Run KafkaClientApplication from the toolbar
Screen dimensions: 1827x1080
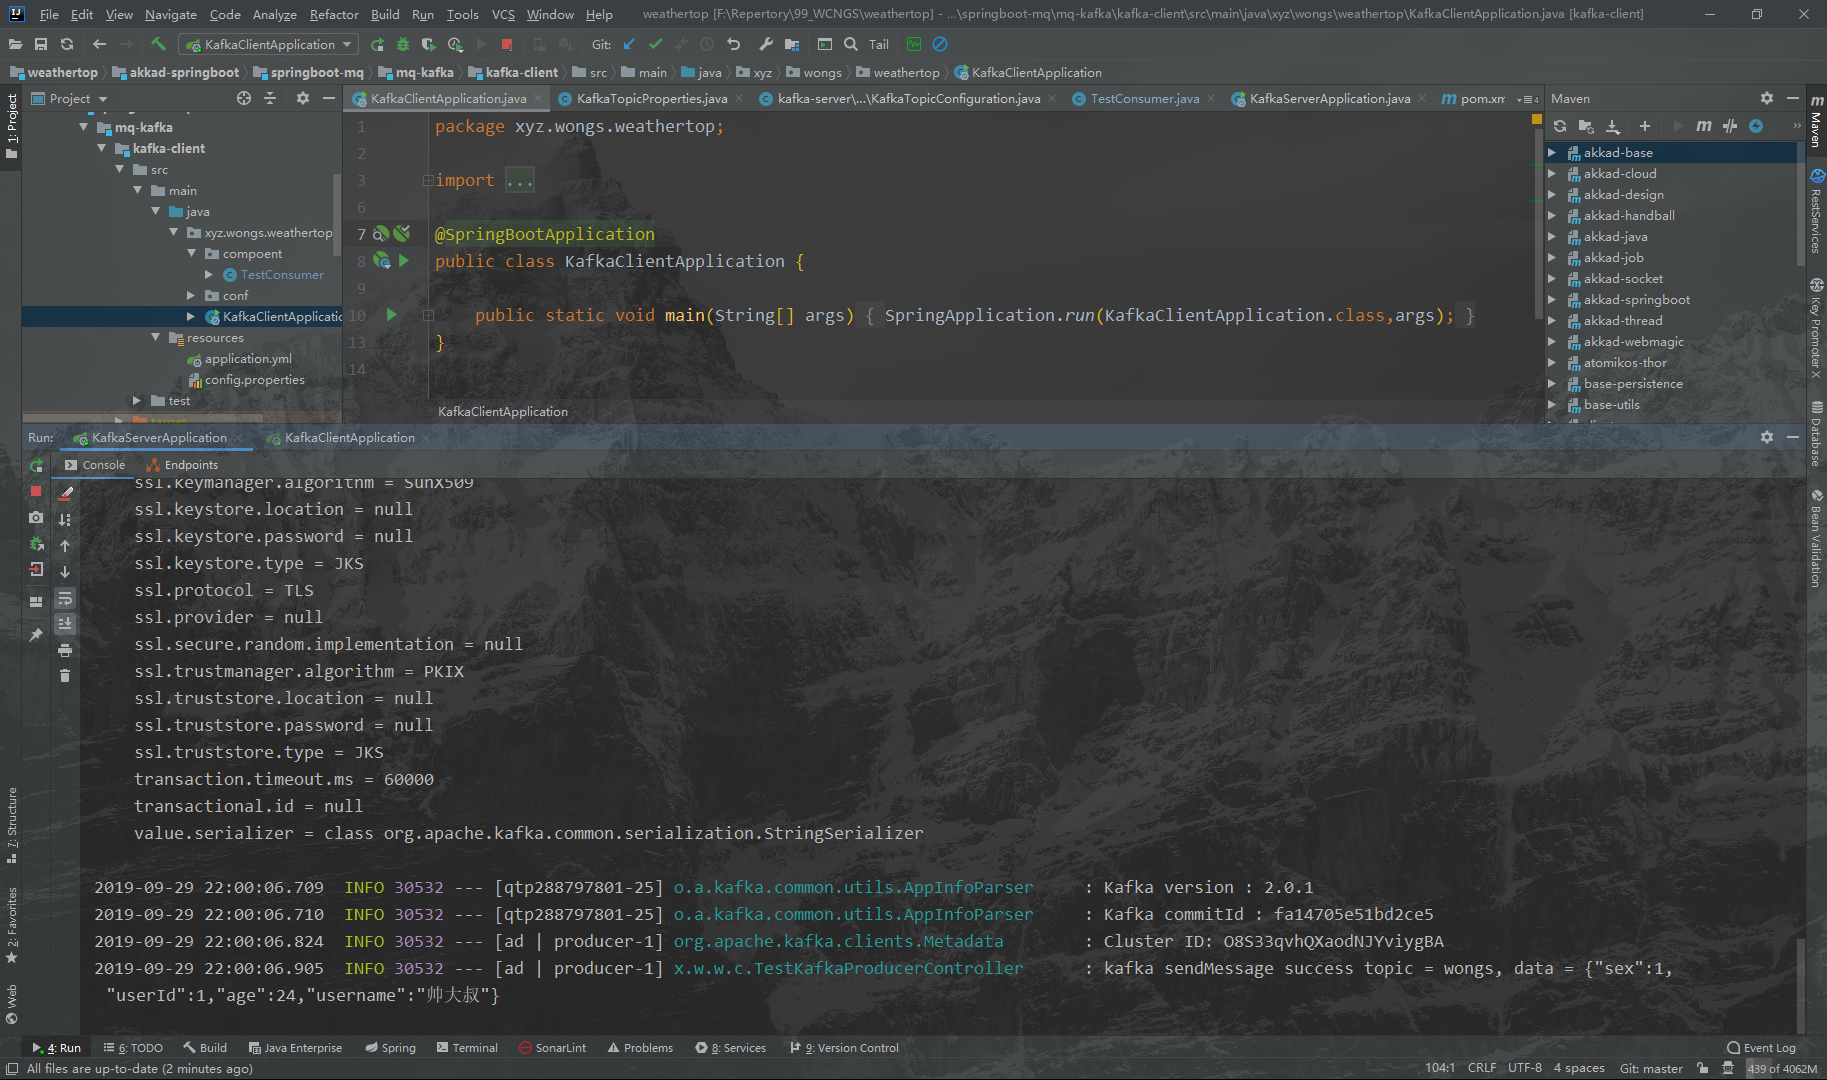377,44
